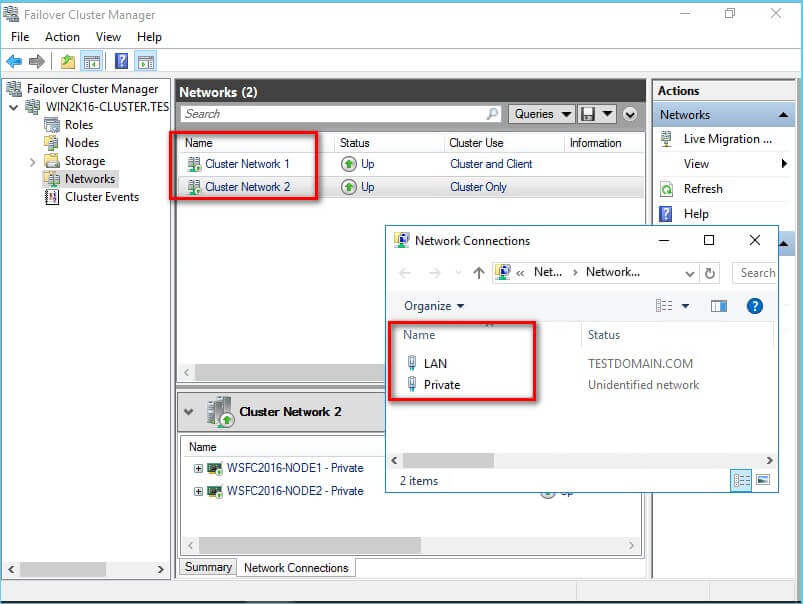Click the Status column header in Networks list

coord(354,143)
